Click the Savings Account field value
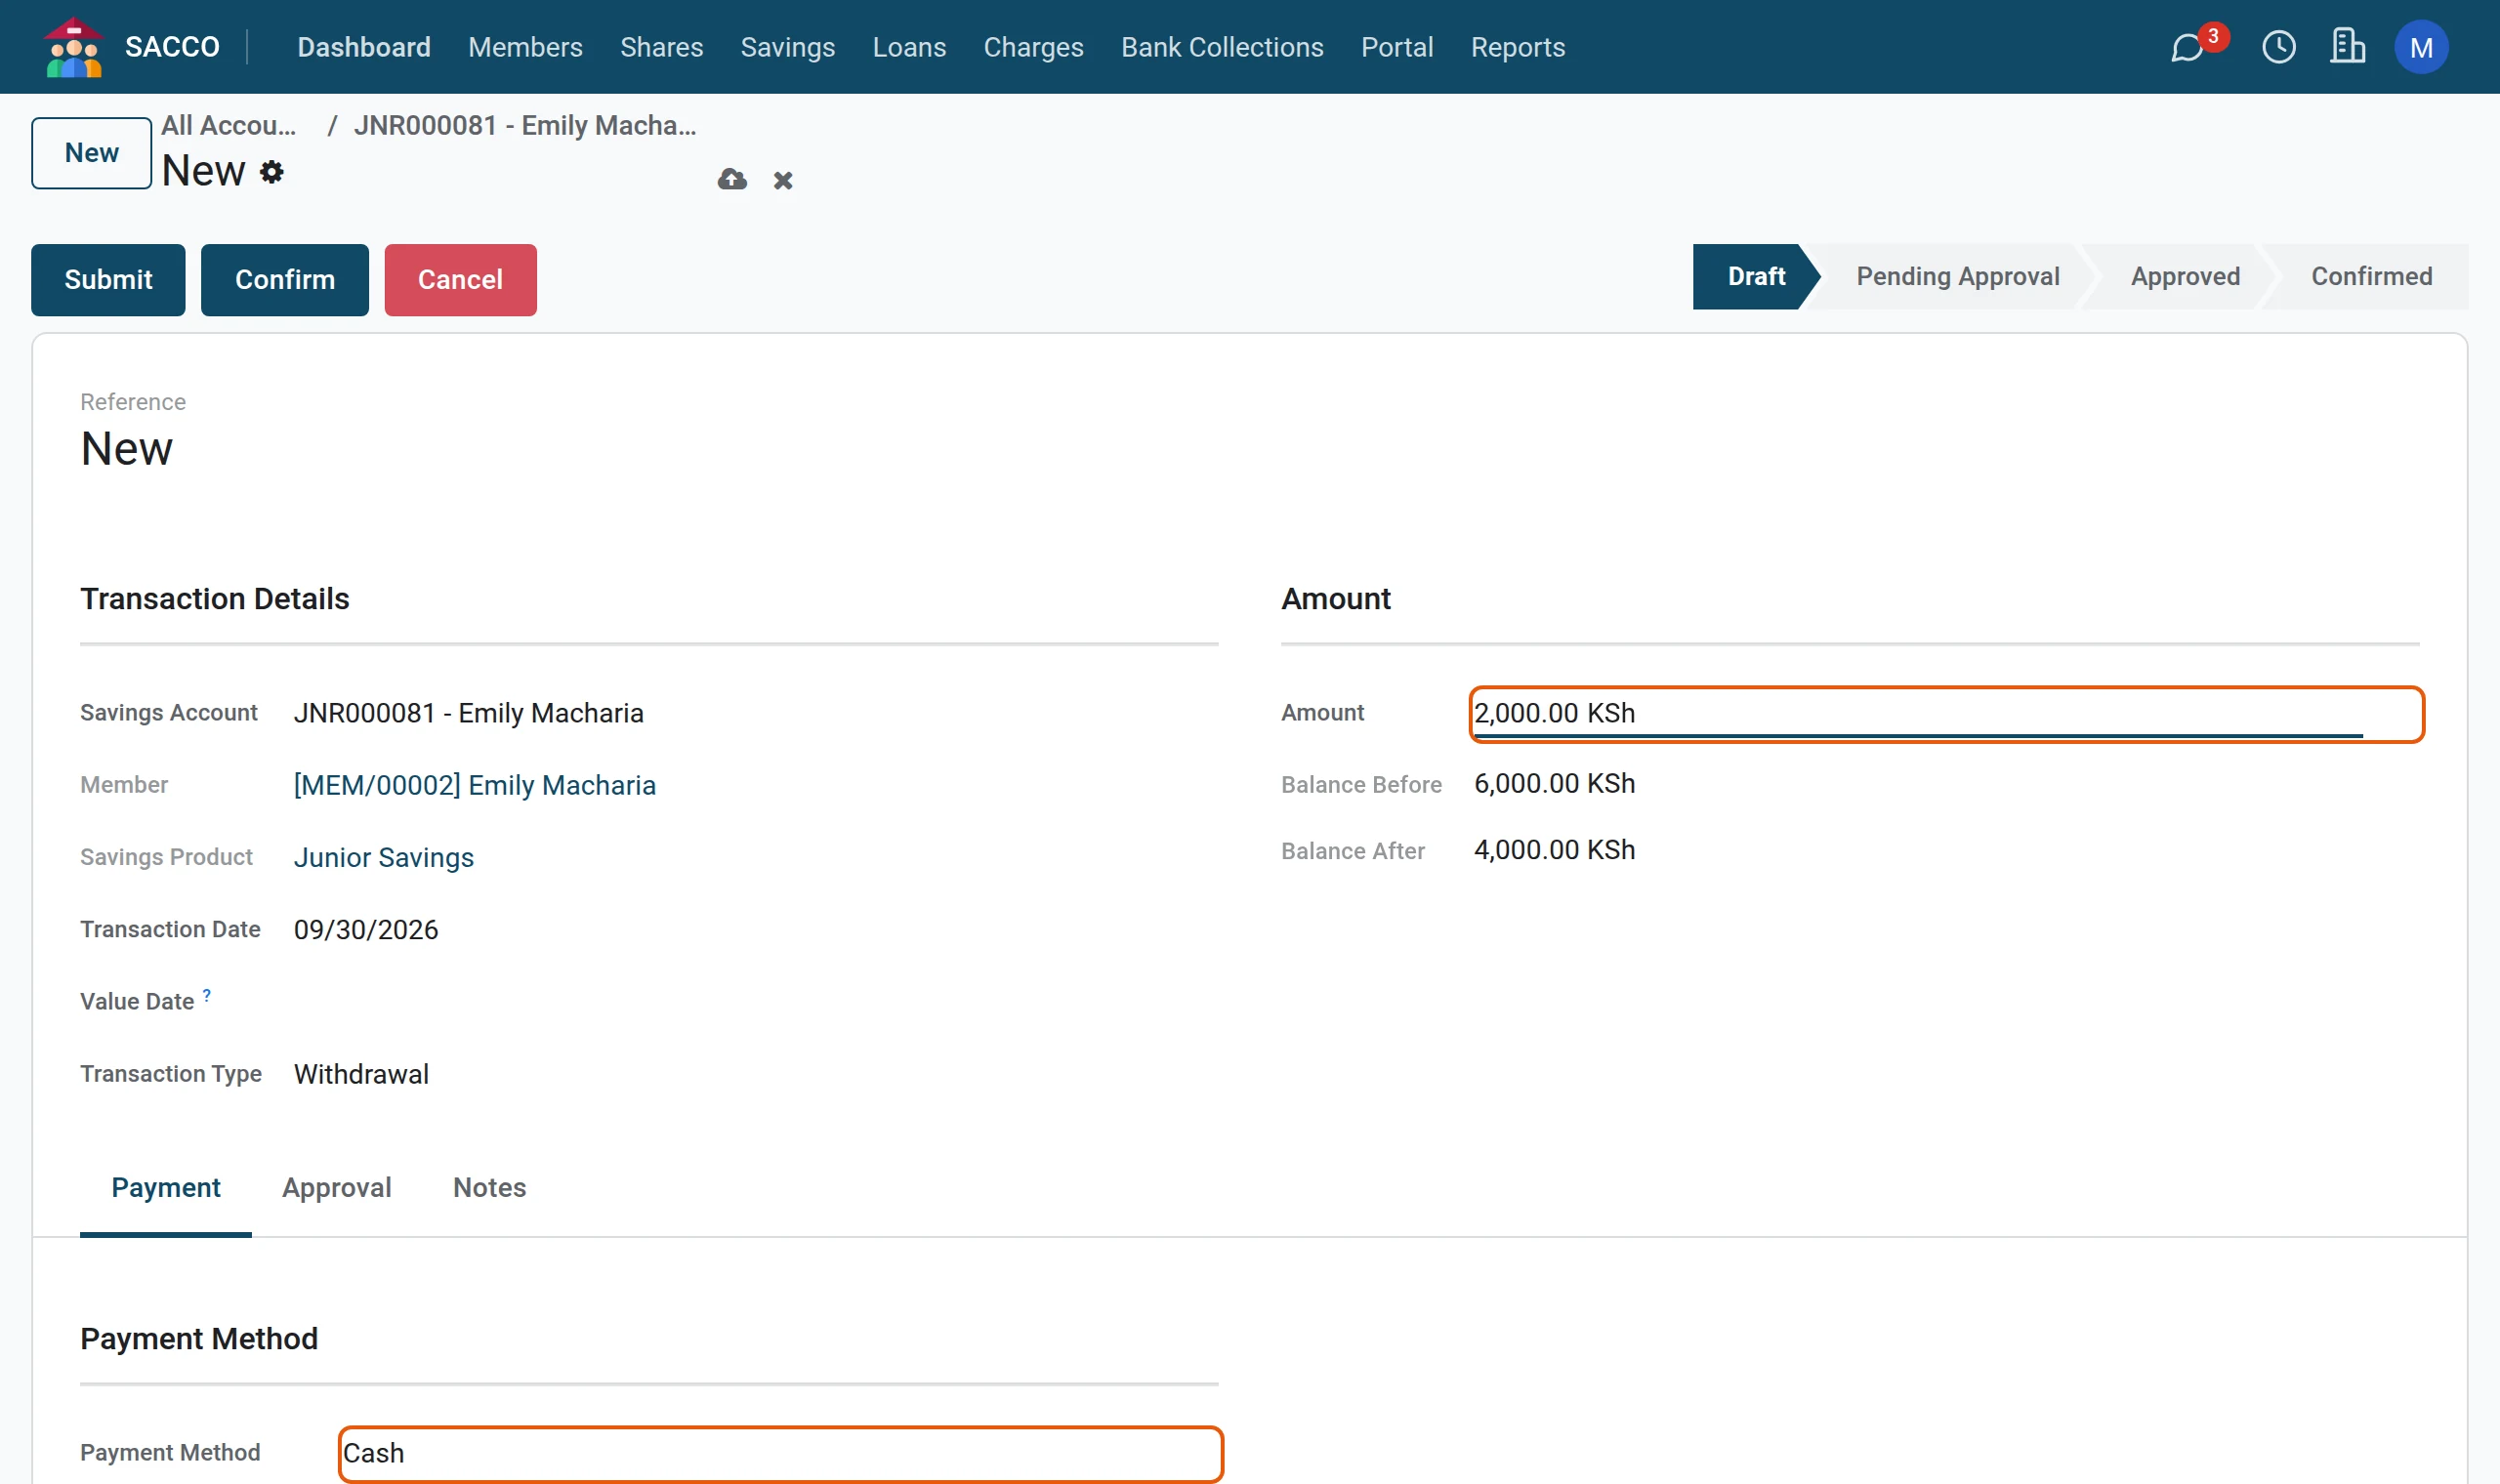This screenshot has height=1484, width=2500. point(469,713)
